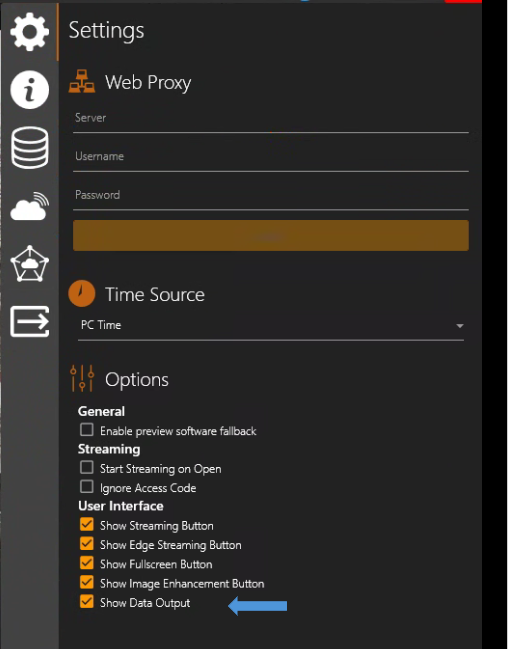
Task: Expand the PC Time dropdown arrow
Action: click(459, 326)
